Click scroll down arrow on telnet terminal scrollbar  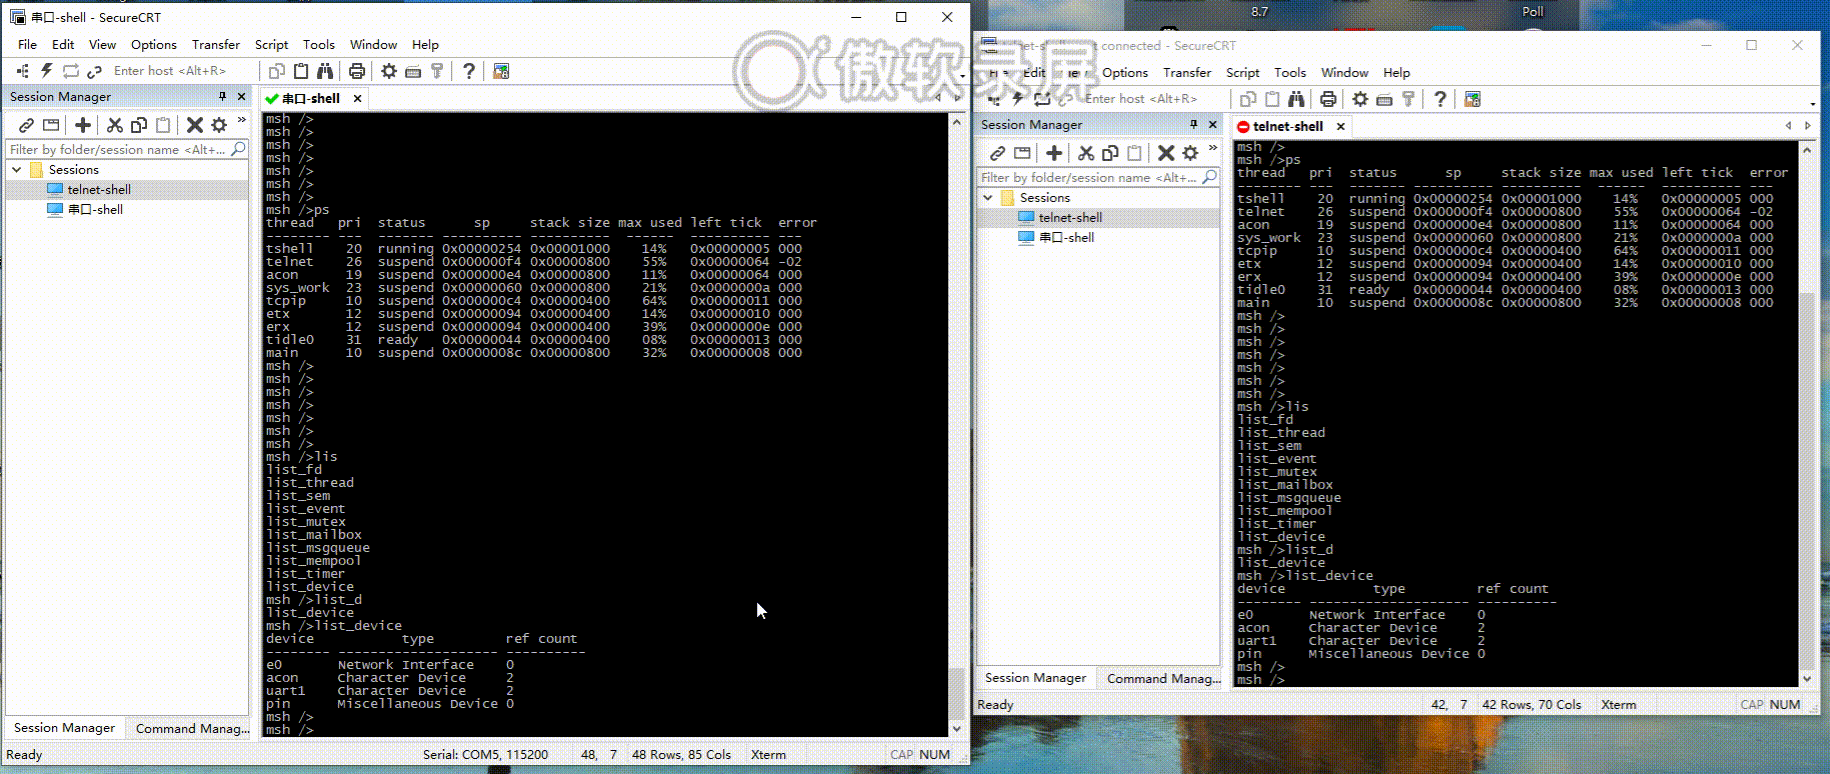[x=1806, y=678]
